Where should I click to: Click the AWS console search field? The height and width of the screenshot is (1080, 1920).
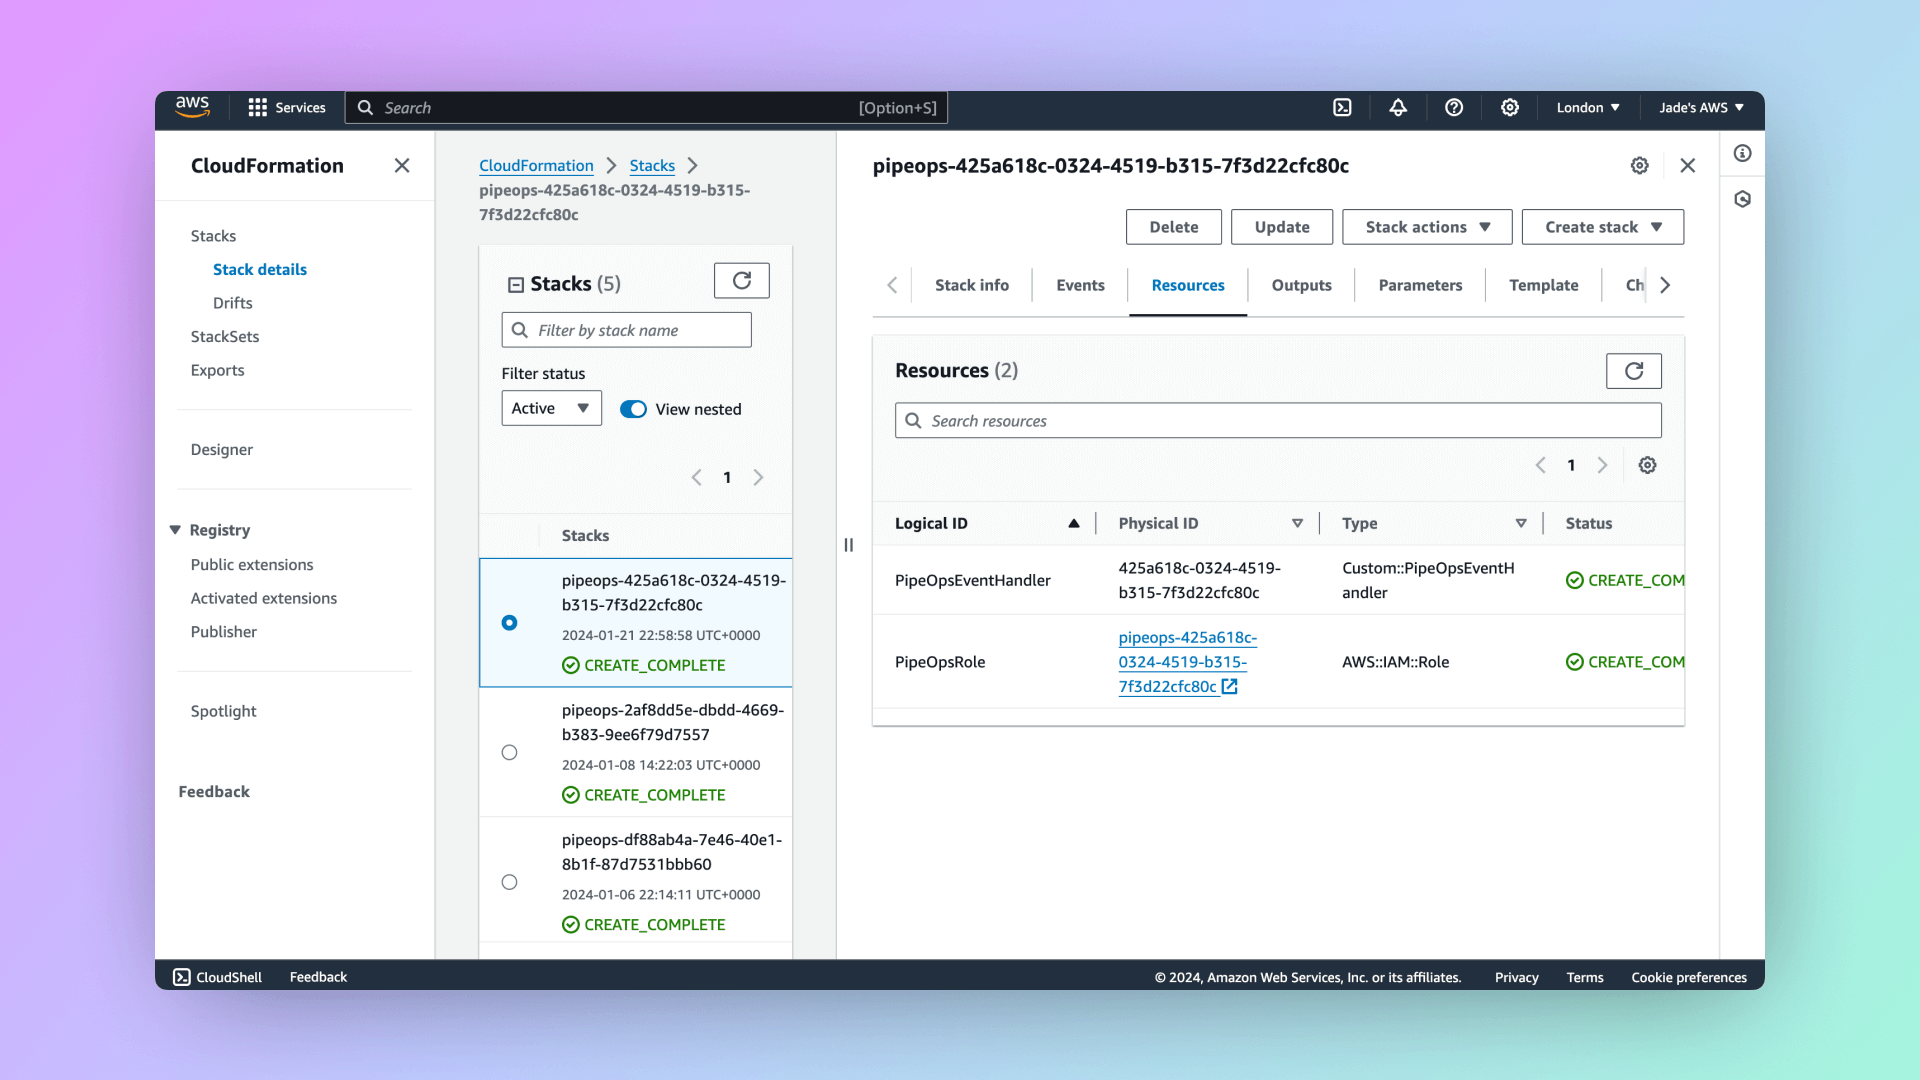646,107
